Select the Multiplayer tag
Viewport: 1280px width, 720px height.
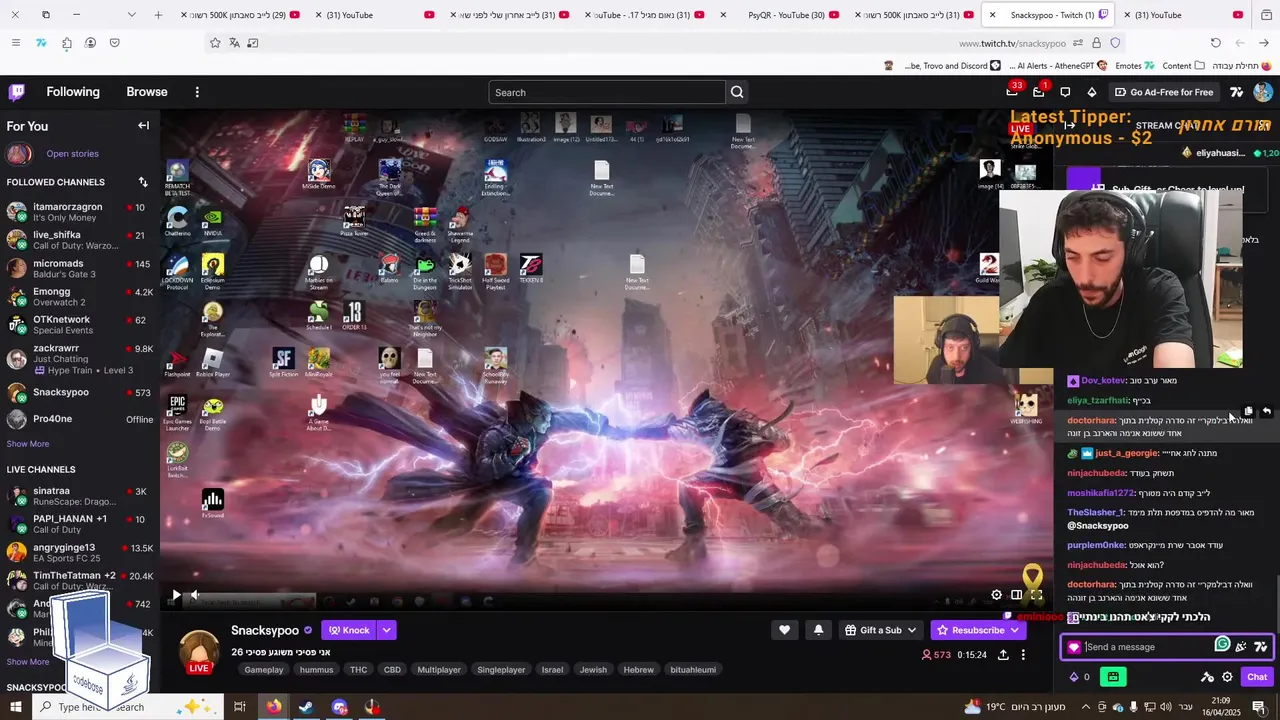coord(439,670)
